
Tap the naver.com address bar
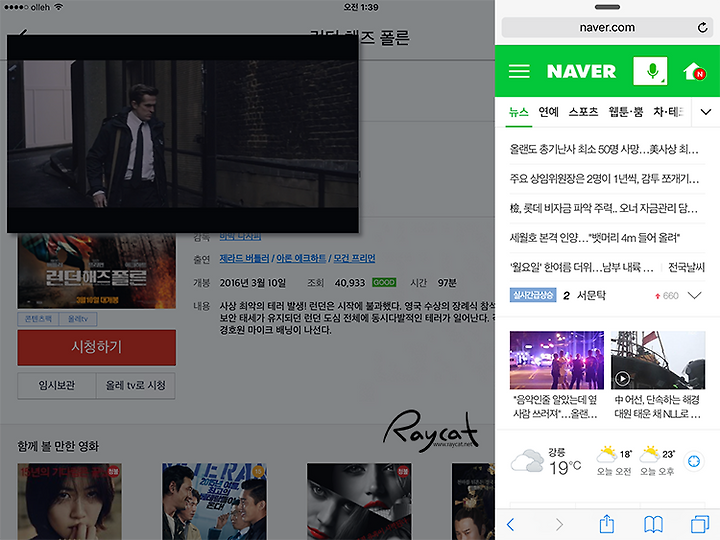tap(607, 28)
